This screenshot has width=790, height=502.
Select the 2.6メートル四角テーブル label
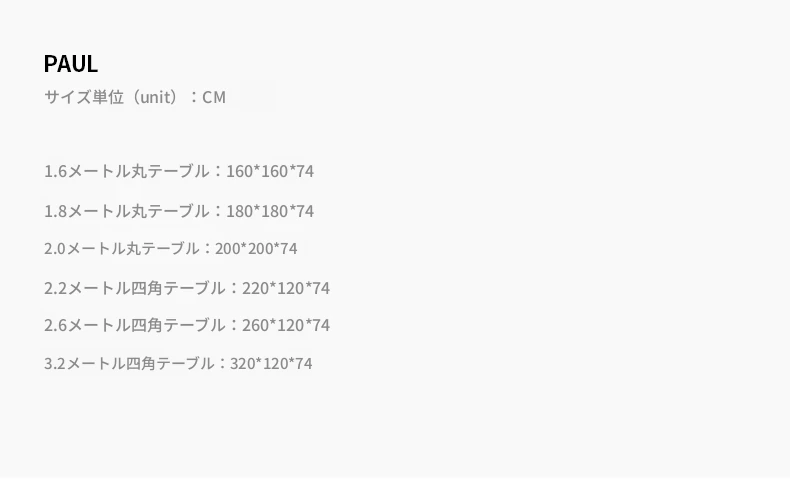[135, 325]
